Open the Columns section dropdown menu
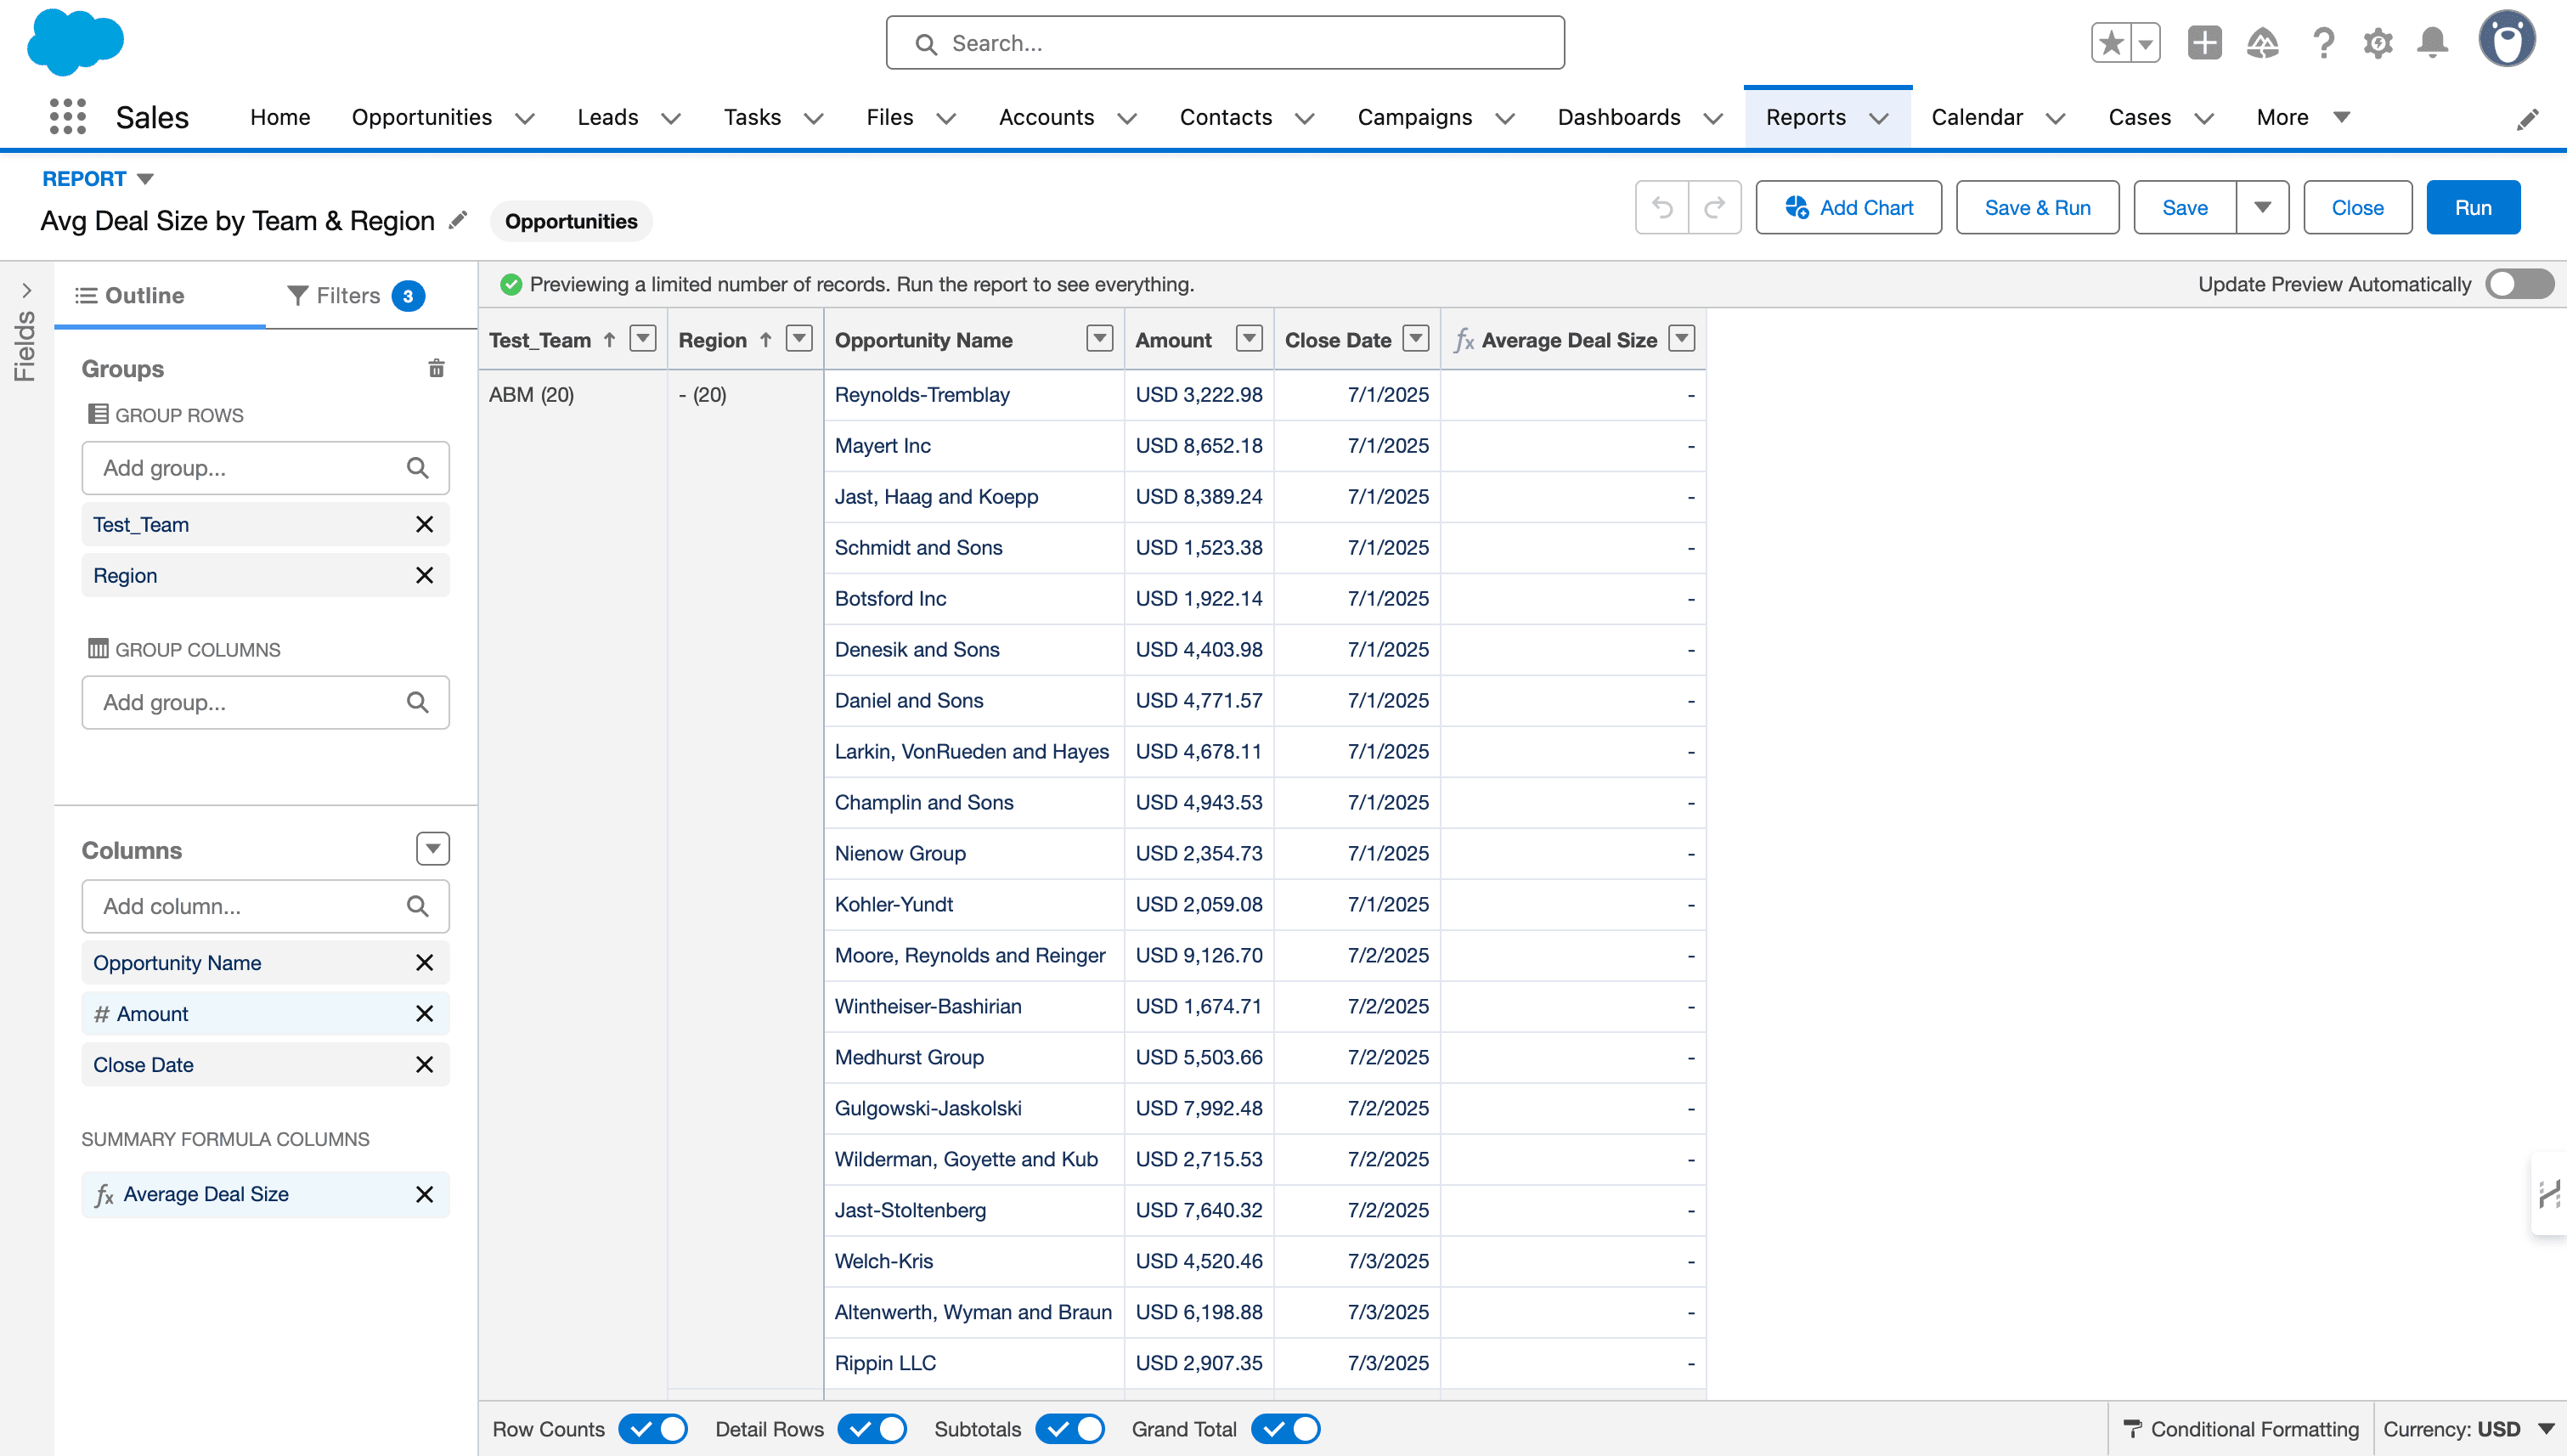The width and height of the screenshot is (2567, 1456). pyautogui.click(x=432, y=849)
